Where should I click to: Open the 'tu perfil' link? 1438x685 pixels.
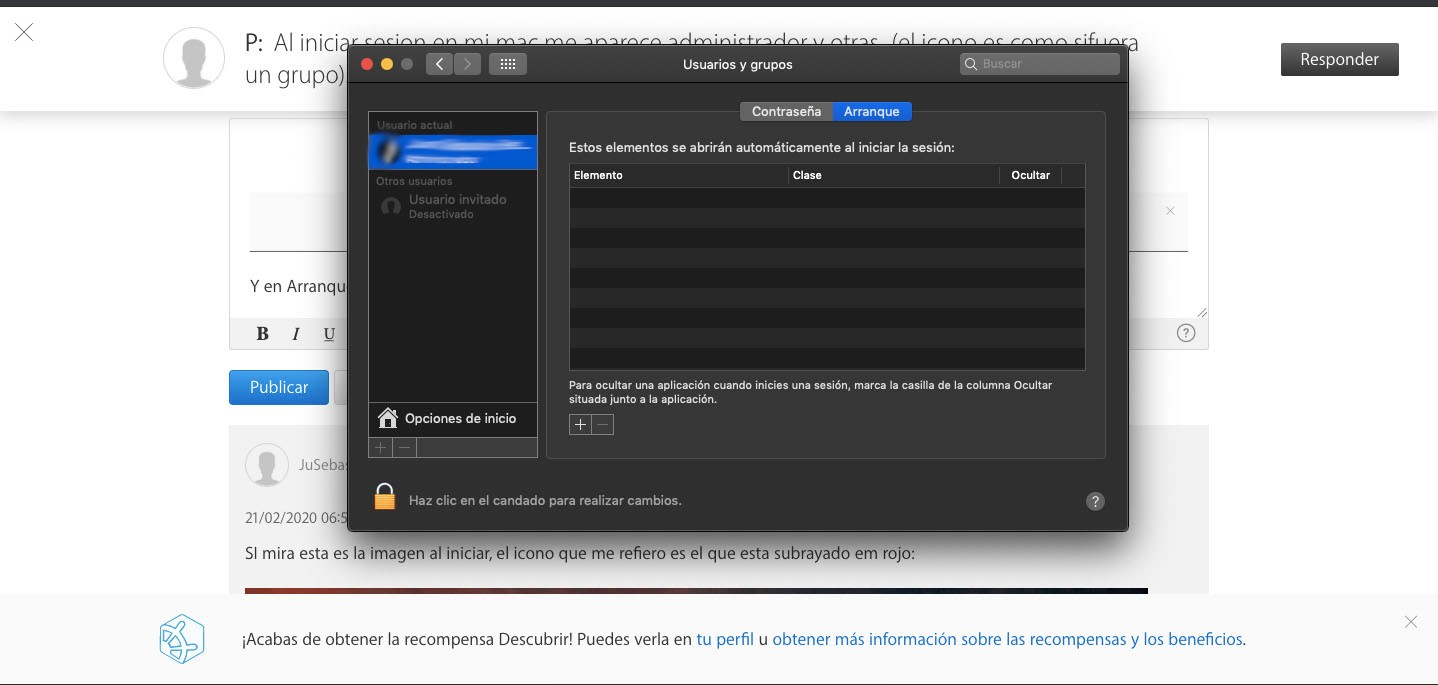[725, 639]
